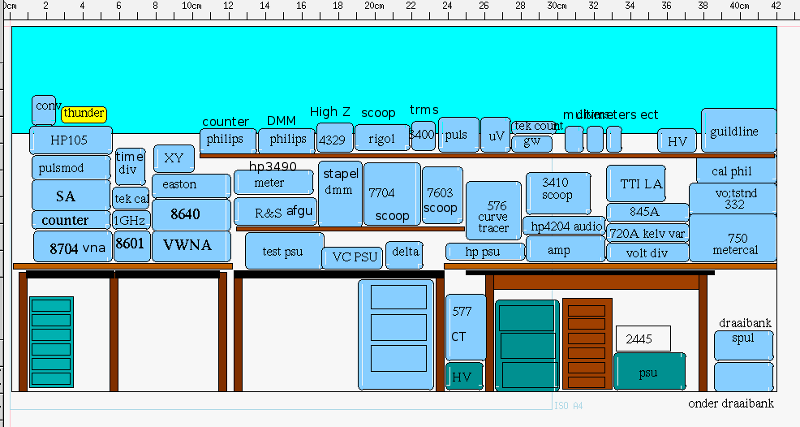Select the R&S afgu box
The width and height of the screenshot is (800, 427).
point(273,212)
